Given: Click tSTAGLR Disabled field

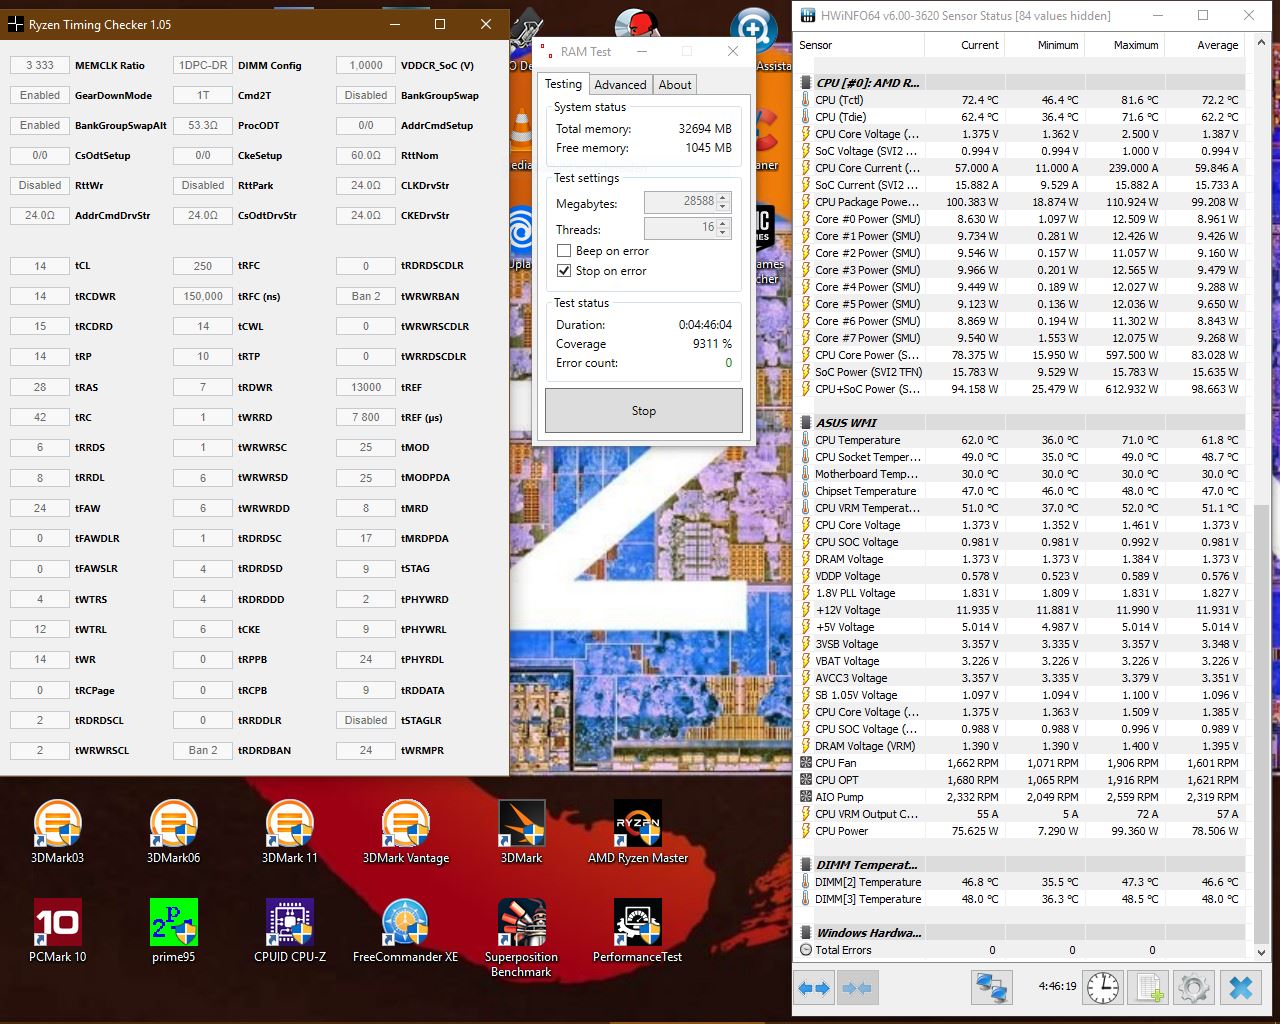Looking at the screenshot, I should tap(366, 720).
